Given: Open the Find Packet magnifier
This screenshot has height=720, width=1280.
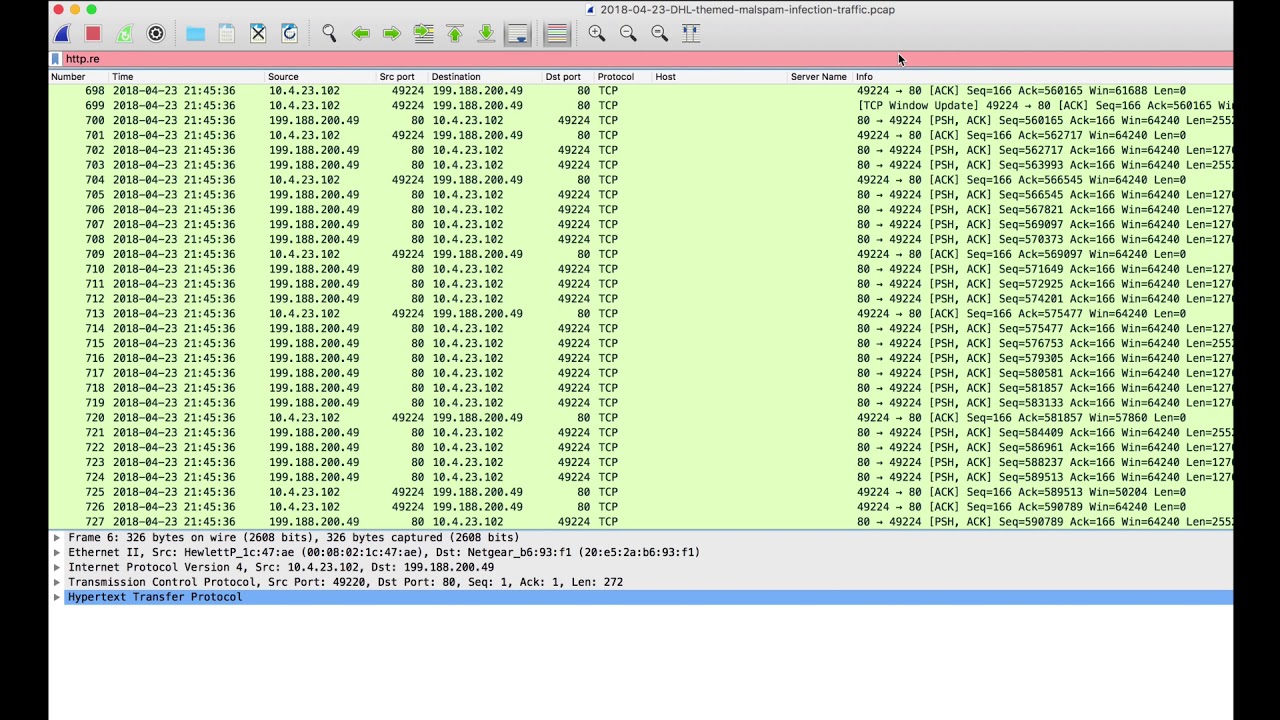Looking at the screenshot, I should click(329, 33).
